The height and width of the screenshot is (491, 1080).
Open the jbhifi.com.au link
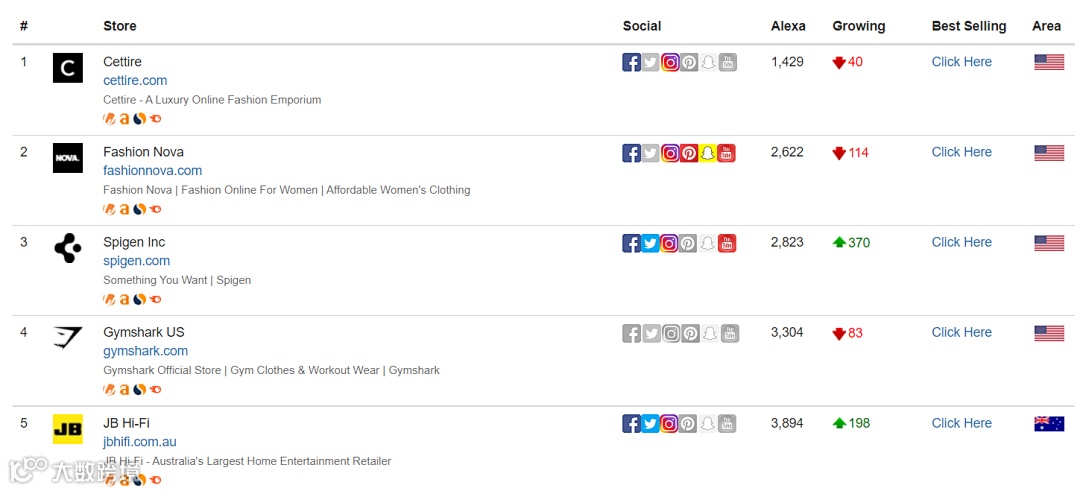pos(139,441)
